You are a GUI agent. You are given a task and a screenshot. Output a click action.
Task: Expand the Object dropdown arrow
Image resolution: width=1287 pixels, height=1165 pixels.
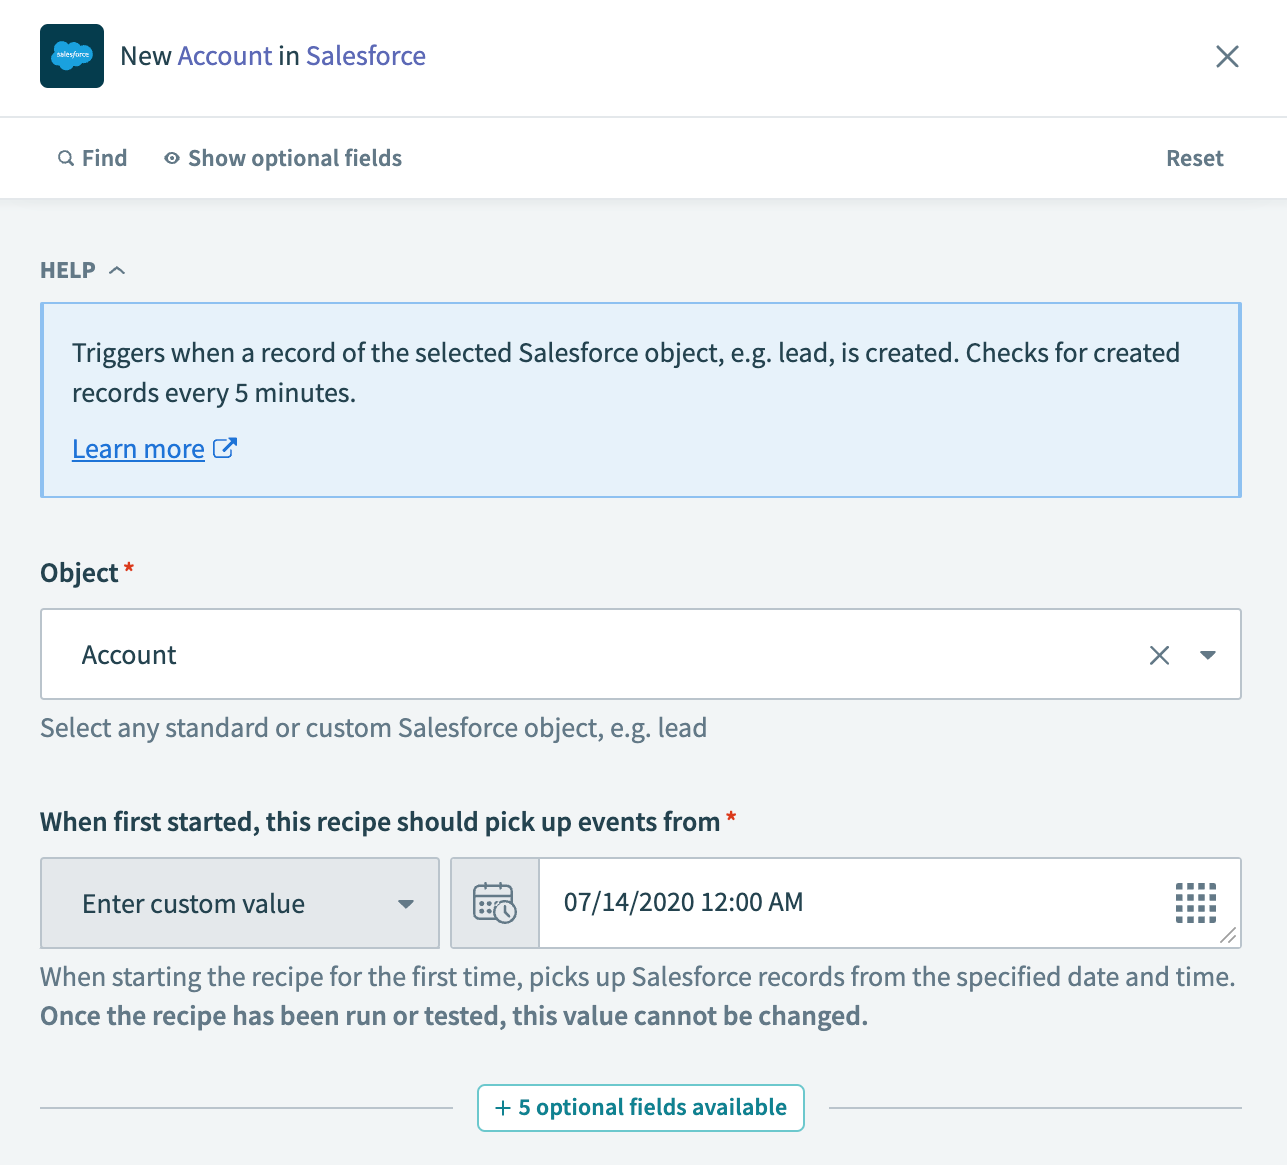1208,655
